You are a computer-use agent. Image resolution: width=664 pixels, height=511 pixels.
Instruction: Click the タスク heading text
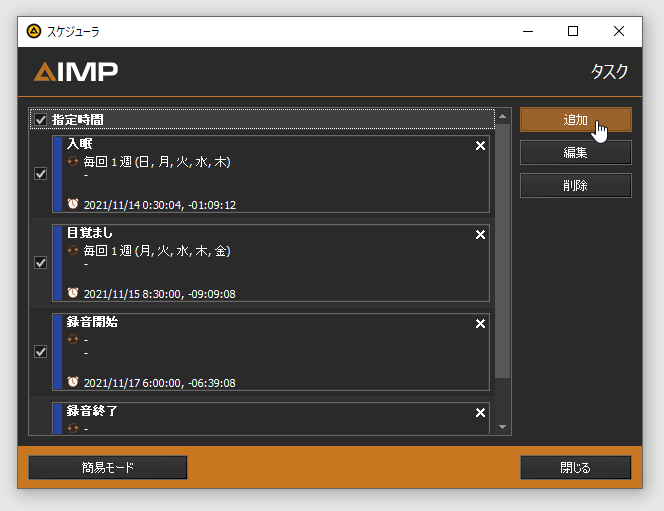[609, 71]
